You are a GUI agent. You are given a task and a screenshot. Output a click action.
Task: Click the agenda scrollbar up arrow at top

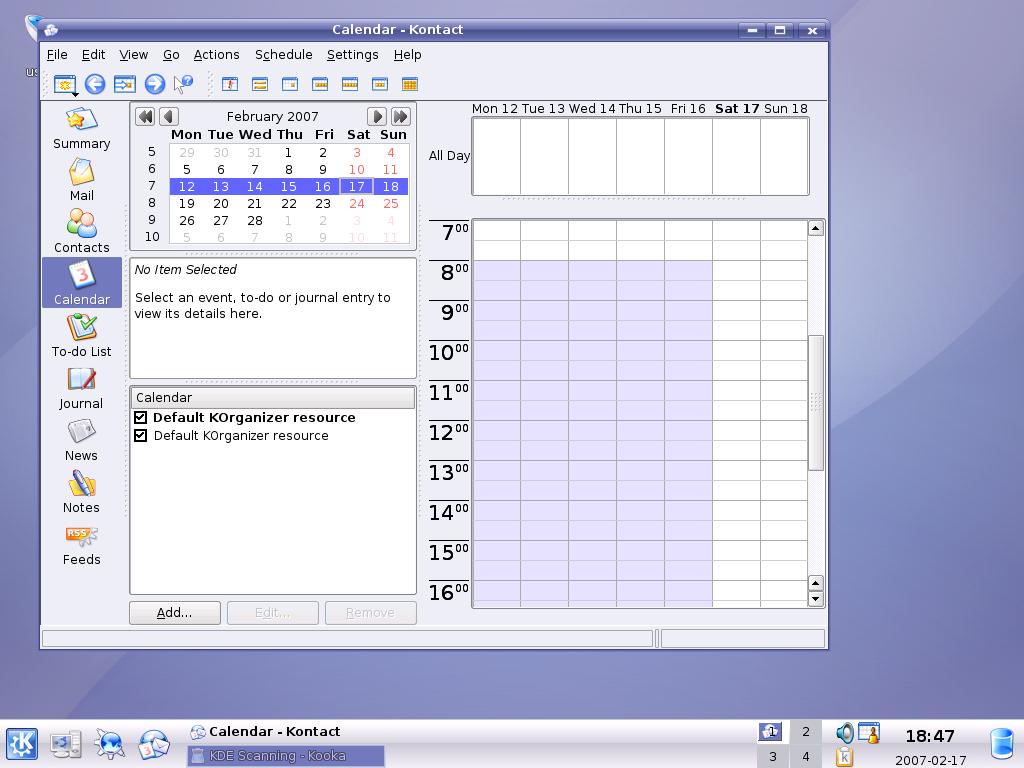click(816, 228)
